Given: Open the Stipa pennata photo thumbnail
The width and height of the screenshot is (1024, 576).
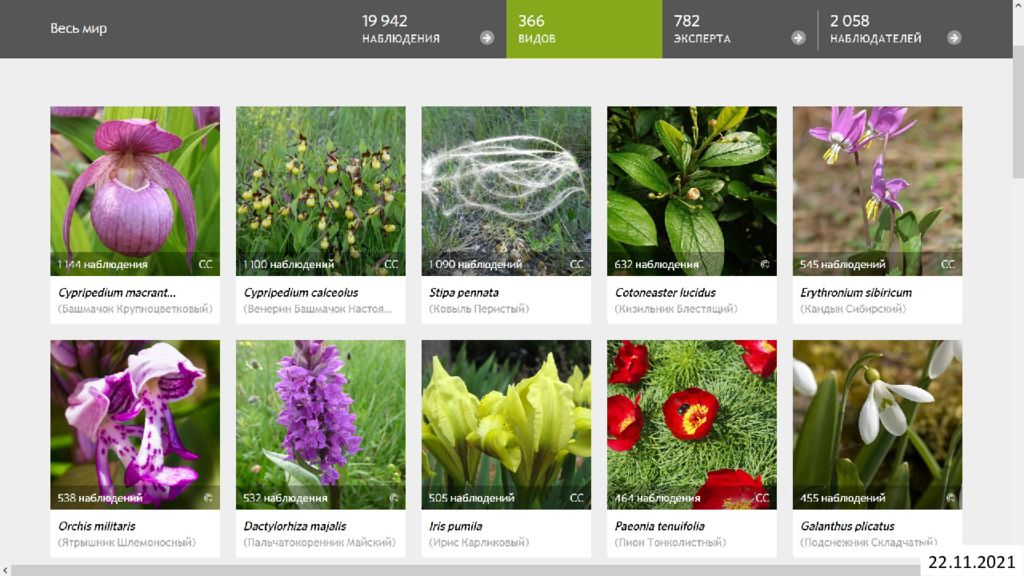Looking at the screenshot, I should 506,191.
